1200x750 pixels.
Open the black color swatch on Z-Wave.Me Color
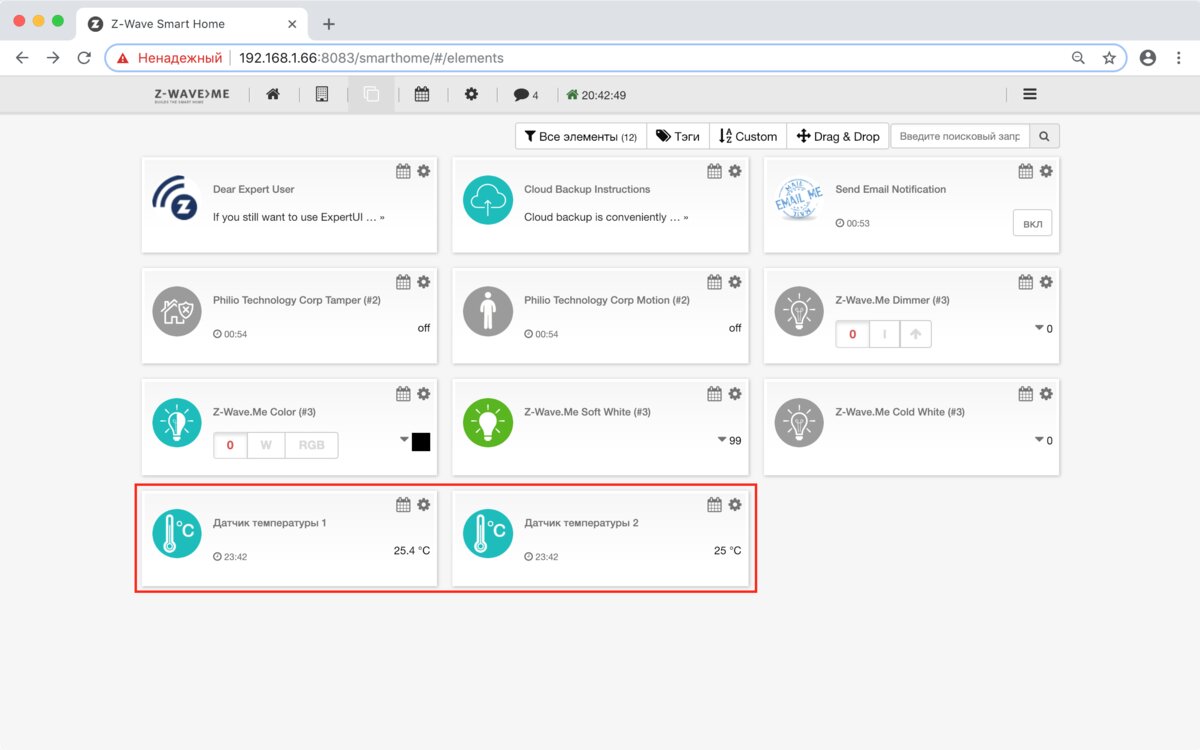[420, 441]
